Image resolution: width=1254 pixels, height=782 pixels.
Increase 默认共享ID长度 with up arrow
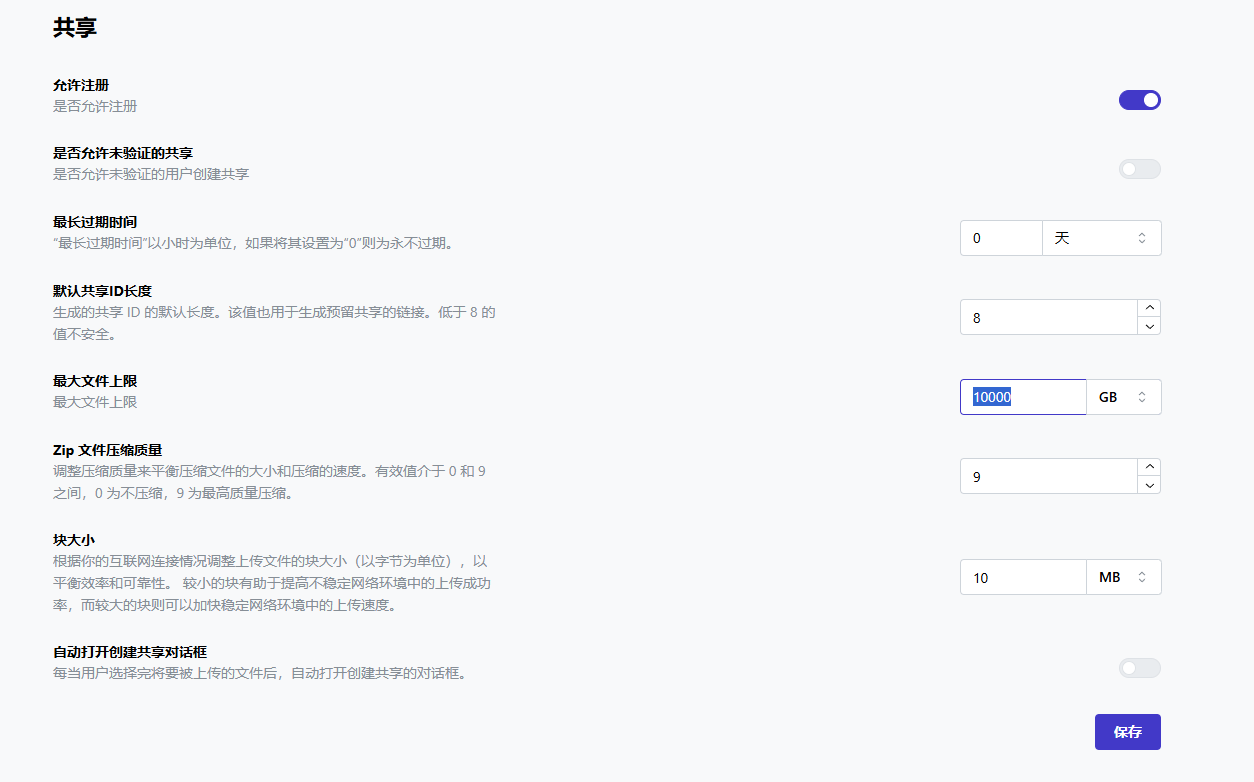click(1150, 308)
